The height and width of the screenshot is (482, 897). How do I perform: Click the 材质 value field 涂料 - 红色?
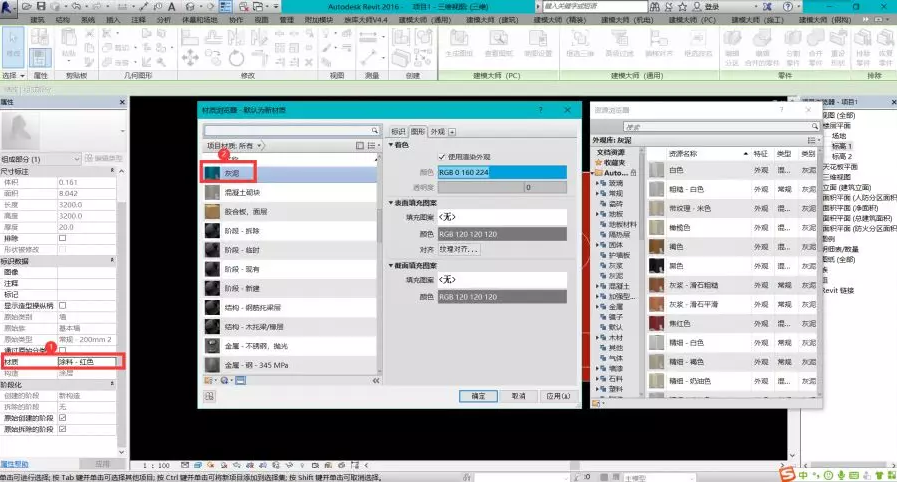point(87,361)
